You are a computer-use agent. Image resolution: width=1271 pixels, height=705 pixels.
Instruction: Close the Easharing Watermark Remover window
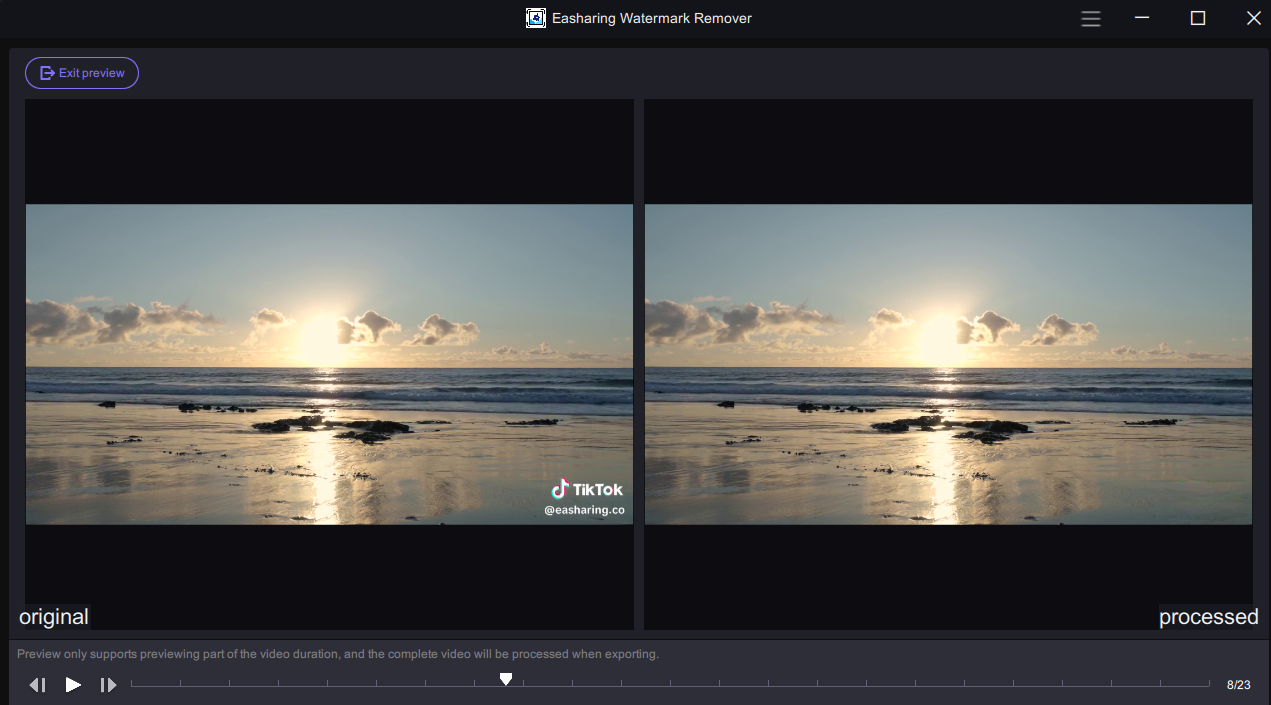(1253, 18)
